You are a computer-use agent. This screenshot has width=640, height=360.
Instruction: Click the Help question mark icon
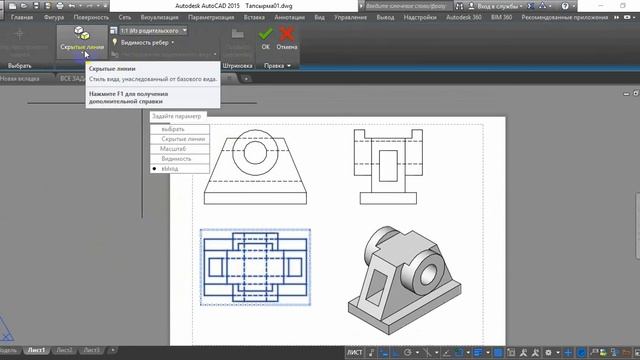pyautogui.click(x=565, y=6)
